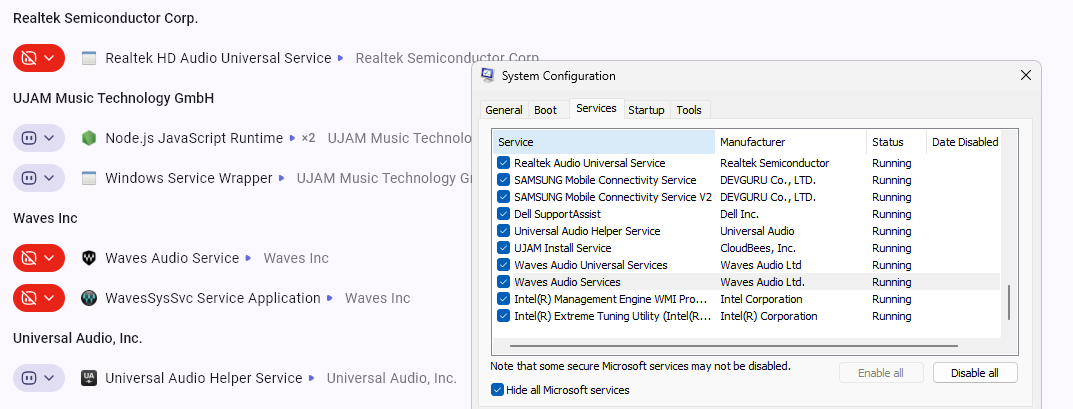Image resolution: width=1073 pixels, height=409 pixels.
Task: Switch to the Startup tab
Action: coord(646,110)
